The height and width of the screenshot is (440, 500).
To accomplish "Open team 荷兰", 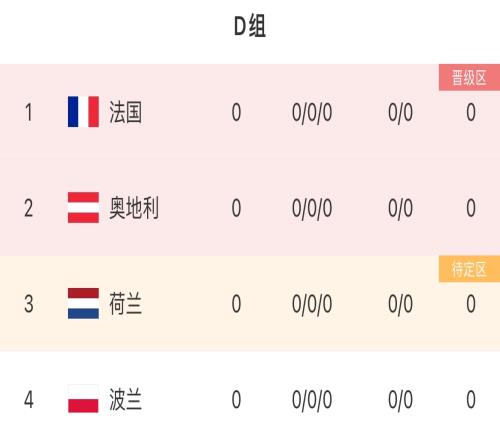I will point(126,304).
